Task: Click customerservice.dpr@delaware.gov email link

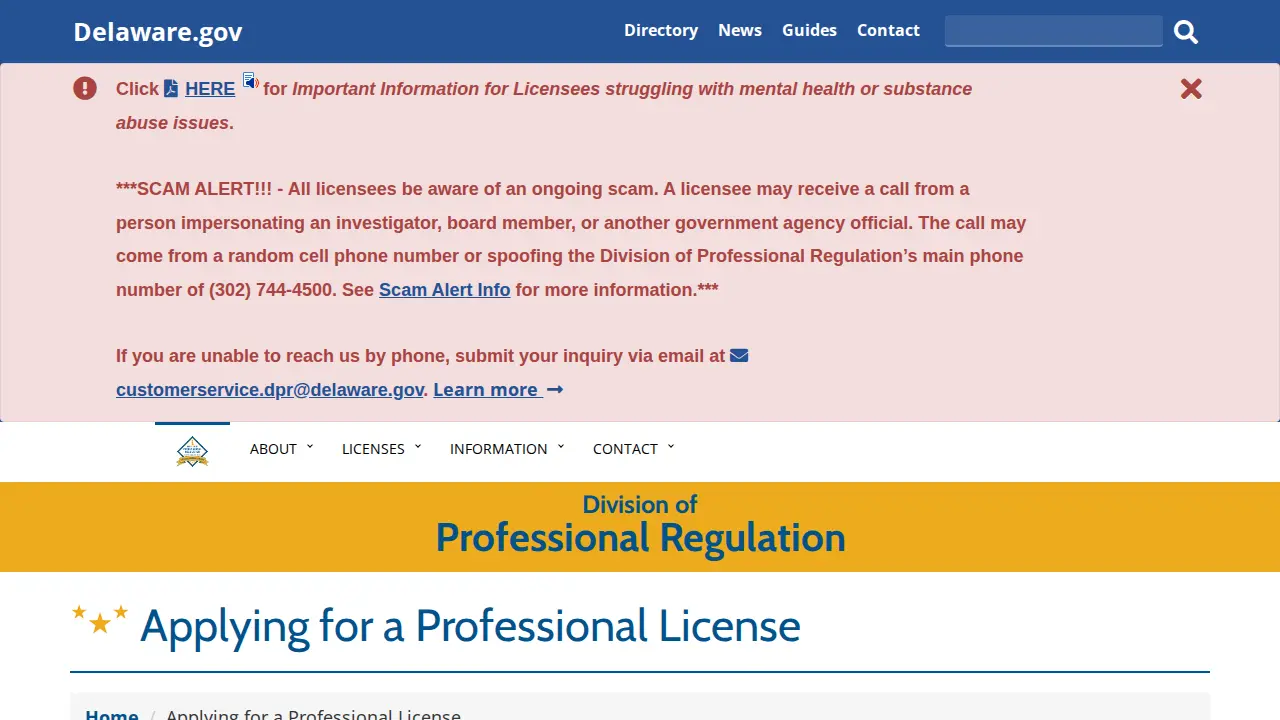Action: (x=270, y=390)
